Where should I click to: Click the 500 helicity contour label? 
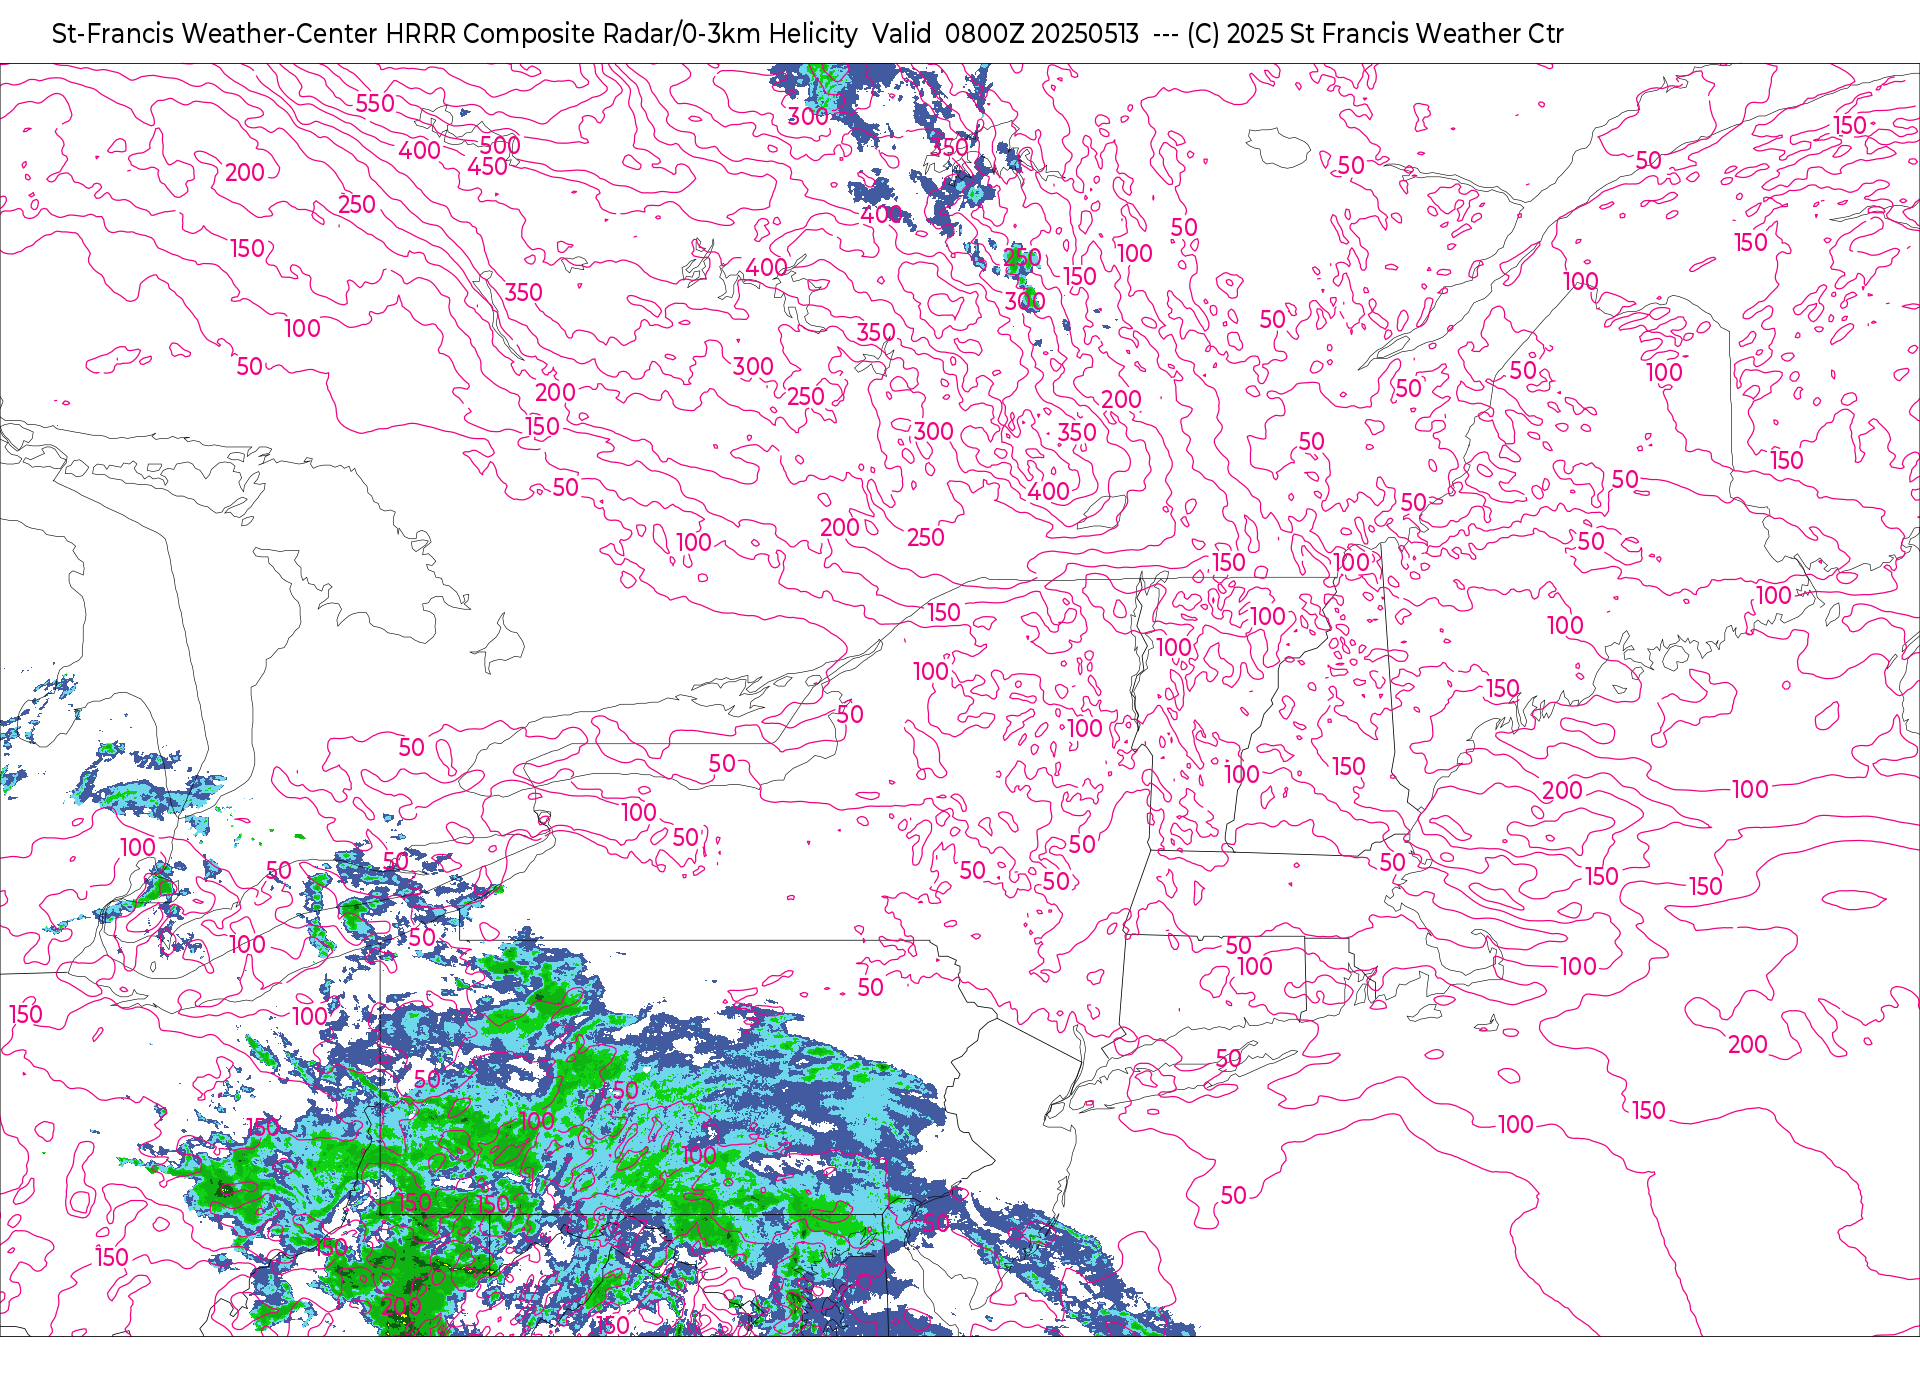(x=500, y=145)
